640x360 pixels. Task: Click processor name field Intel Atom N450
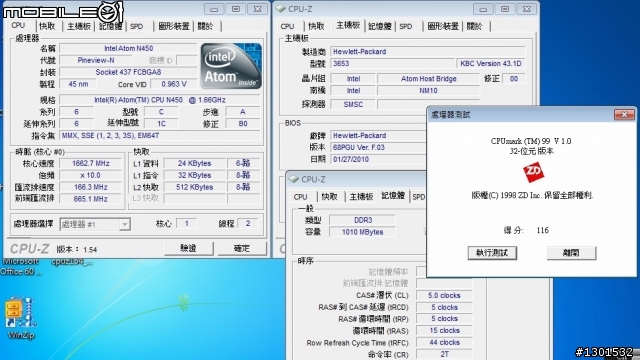128,48
